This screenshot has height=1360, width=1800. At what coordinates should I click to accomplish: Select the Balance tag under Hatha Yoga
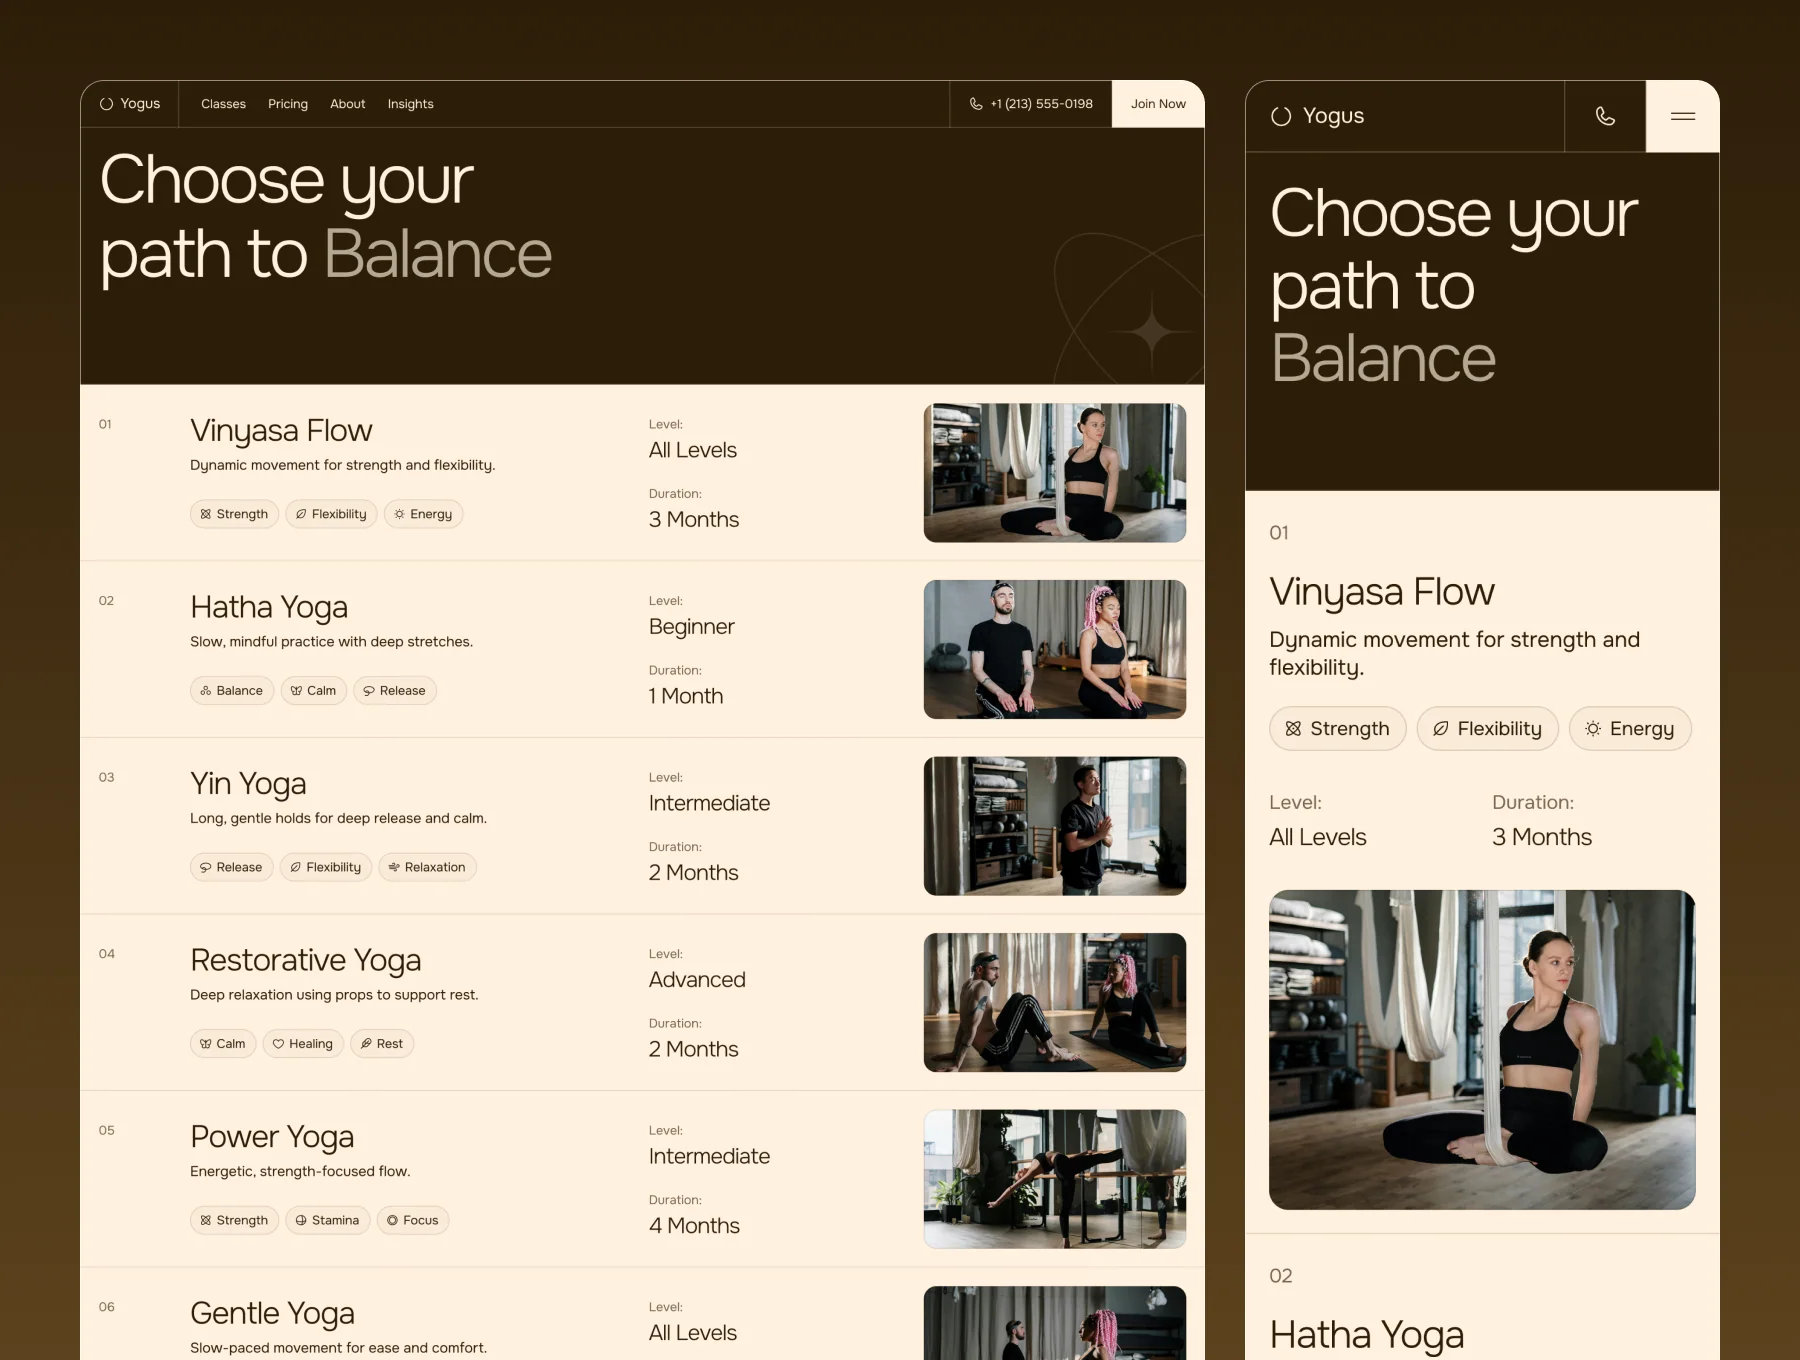click(x=232, y=691)
